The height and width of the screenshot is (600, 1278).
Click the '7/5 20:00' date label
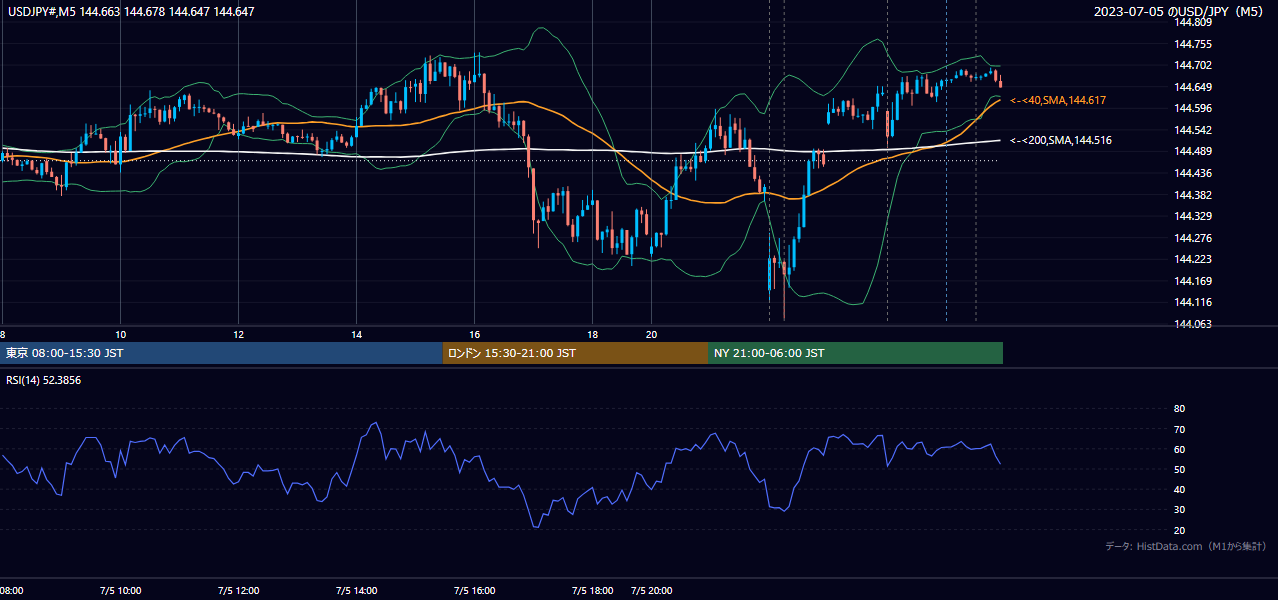[651, 591]
